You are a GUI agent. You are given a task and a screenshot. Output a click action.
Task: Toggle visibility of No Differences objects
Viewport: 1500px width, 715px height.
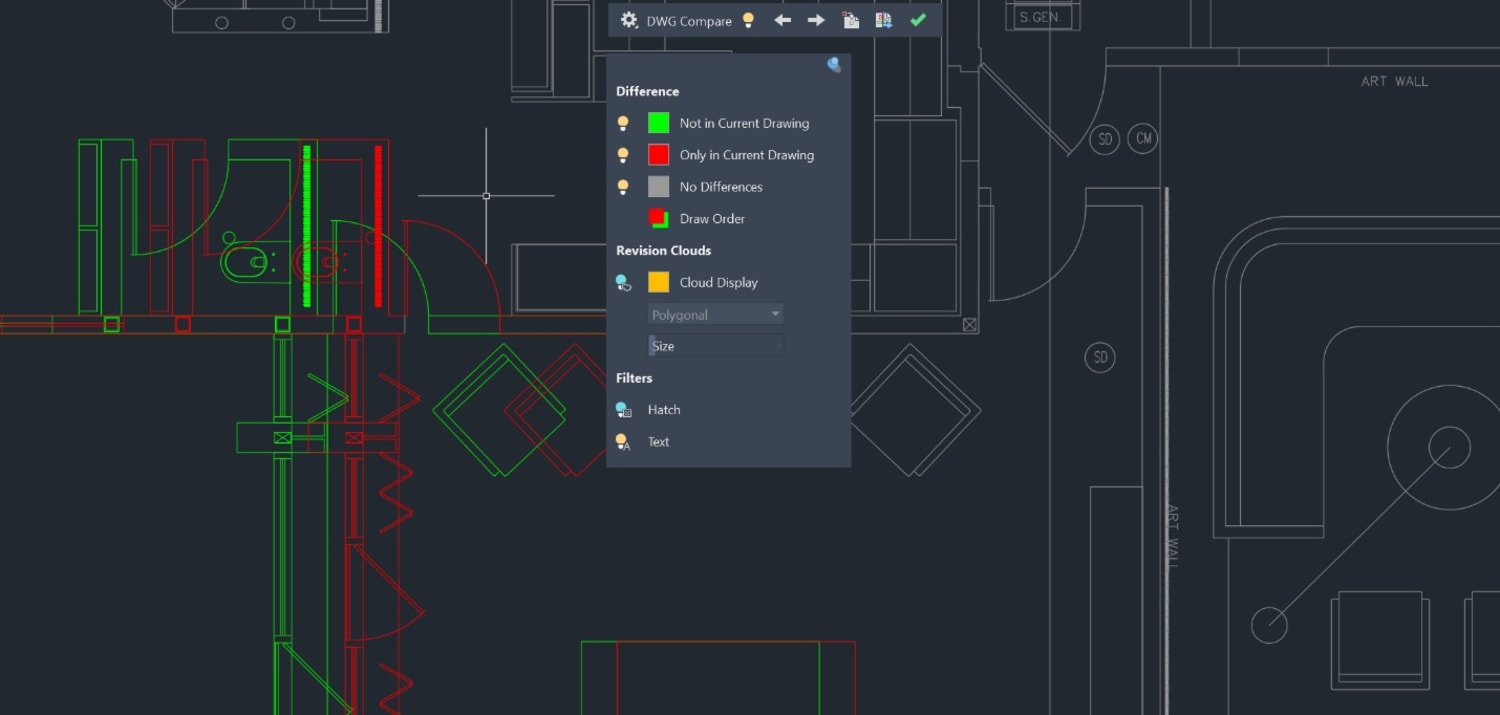tap(623, 187)
